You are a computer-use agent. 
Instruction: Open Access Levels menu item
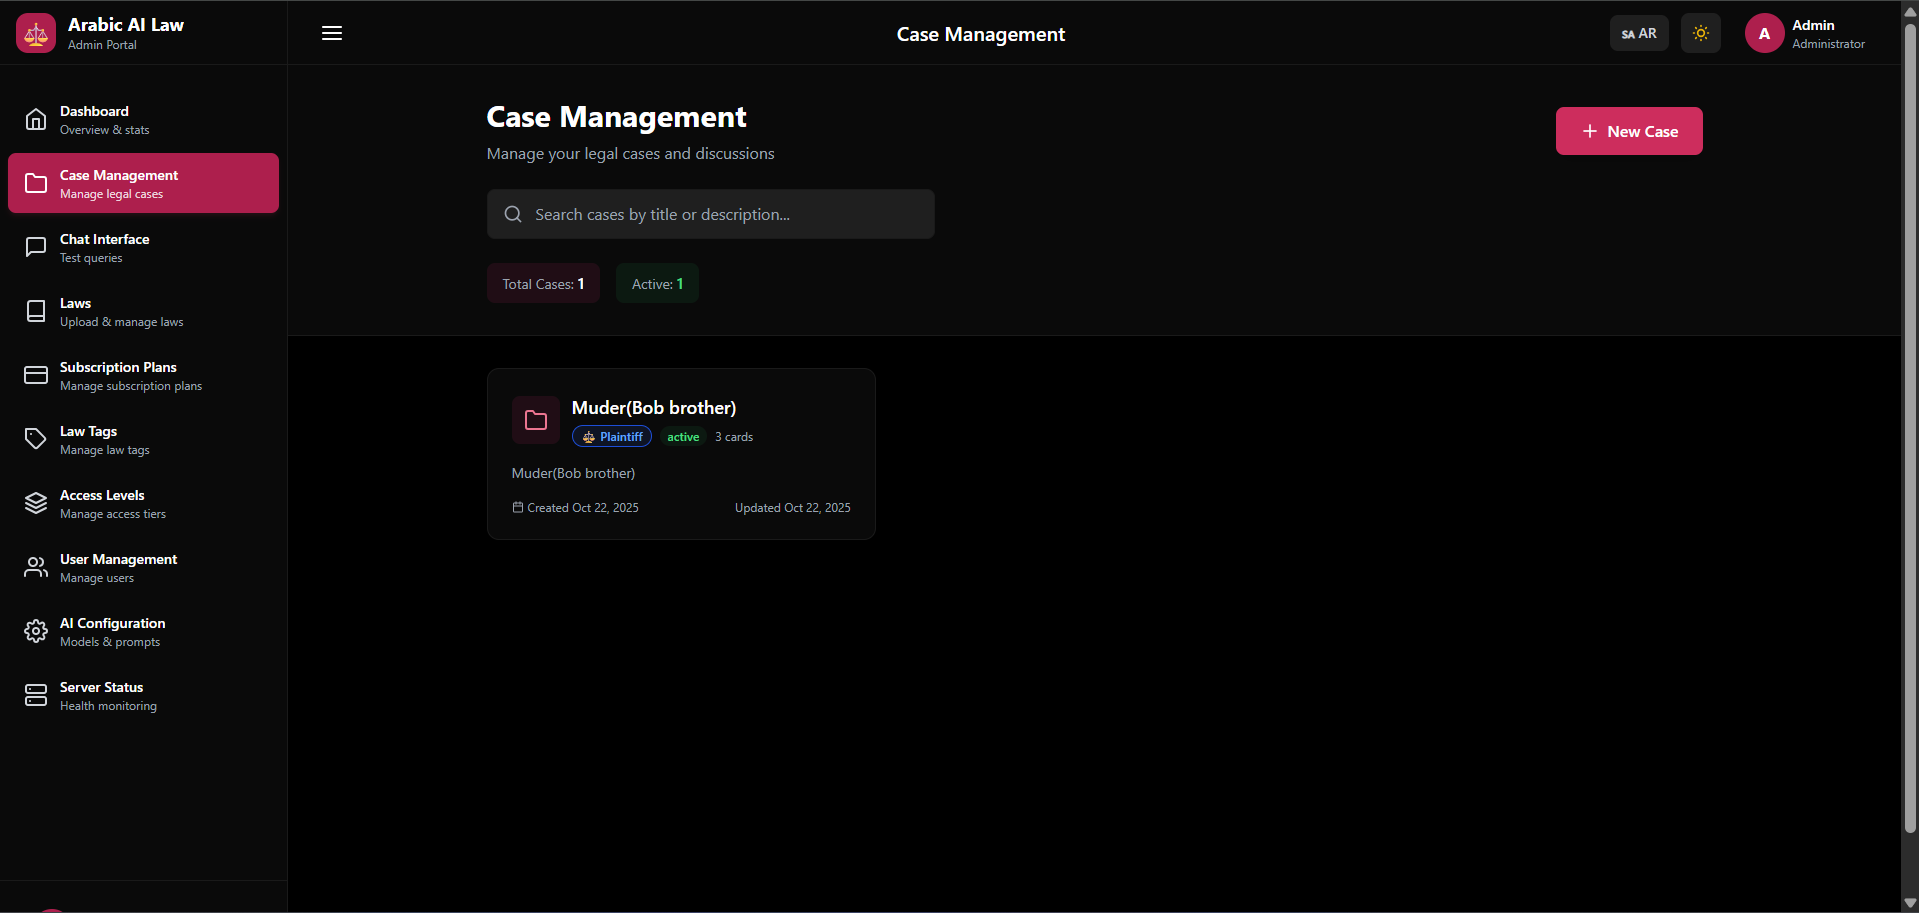144,504
